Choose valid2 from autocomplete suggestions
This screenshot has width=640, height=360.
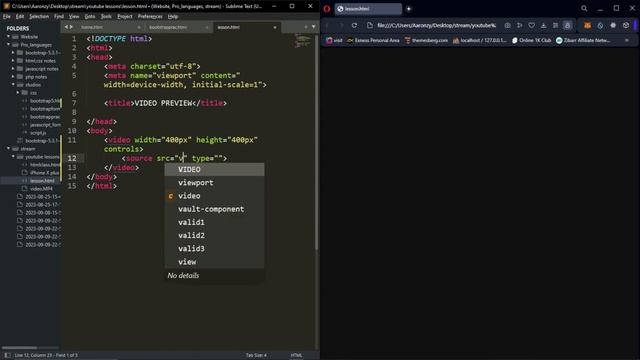pos(214,236)
